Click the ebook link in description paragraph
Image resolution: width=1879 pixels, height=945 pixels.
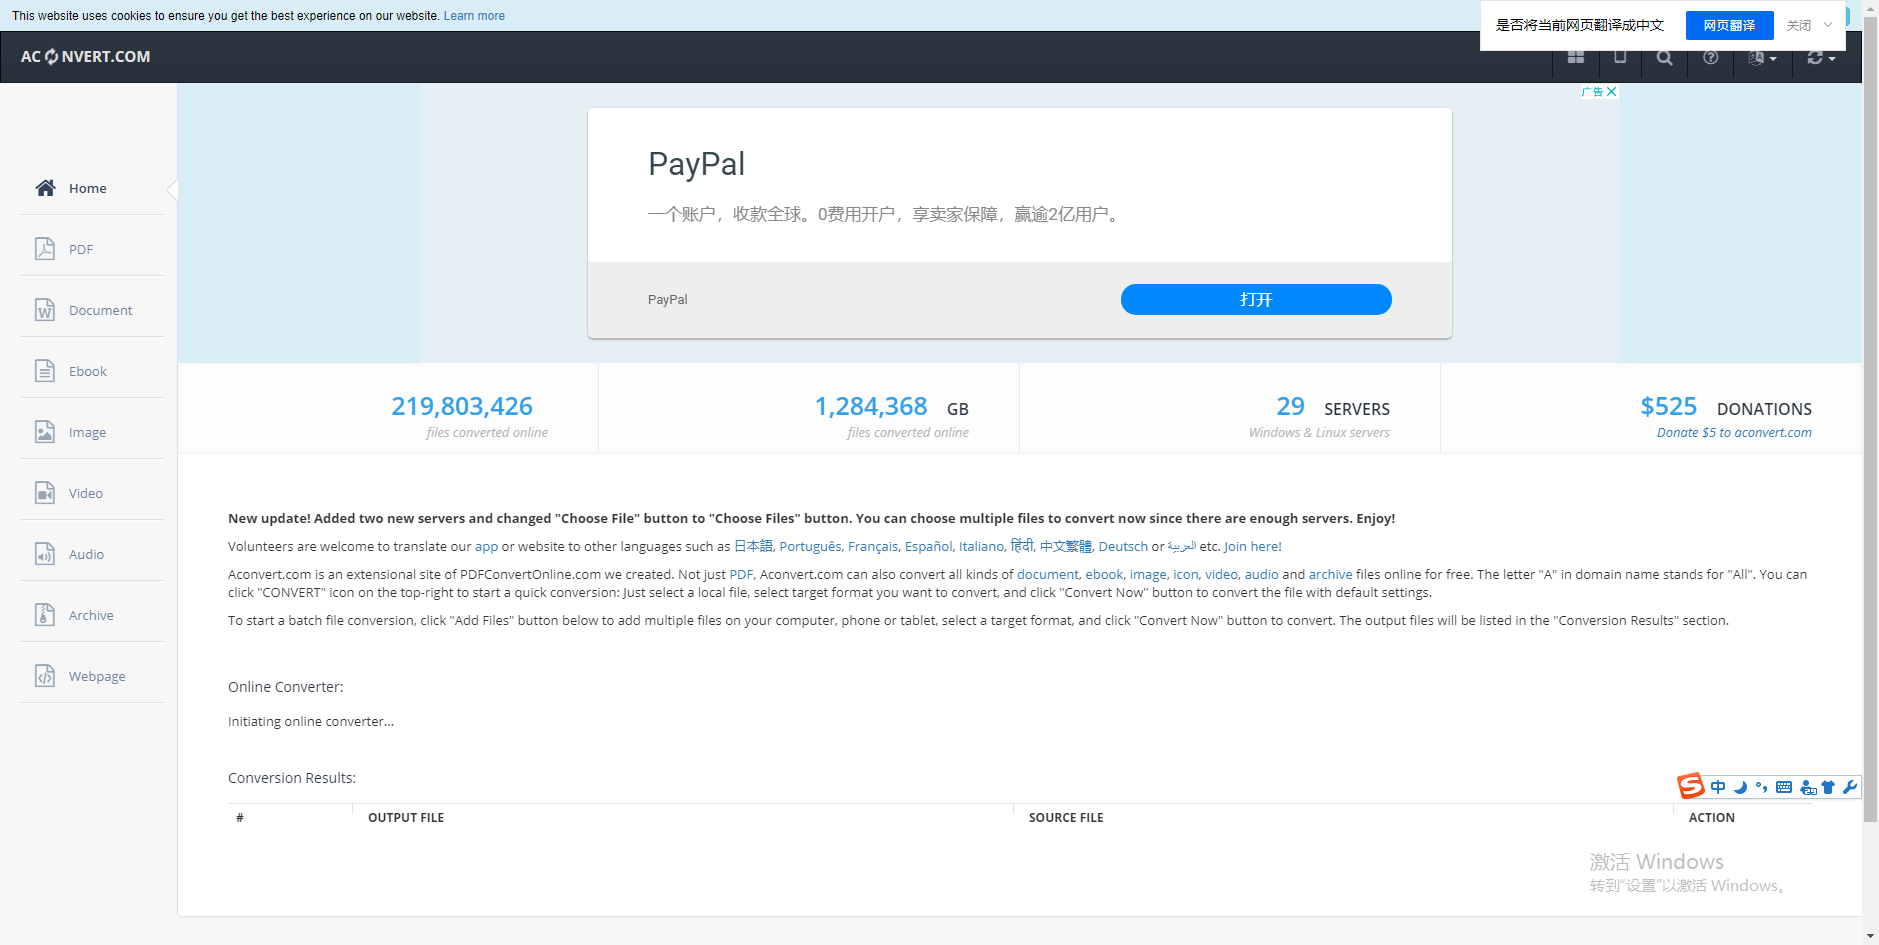1104,574
